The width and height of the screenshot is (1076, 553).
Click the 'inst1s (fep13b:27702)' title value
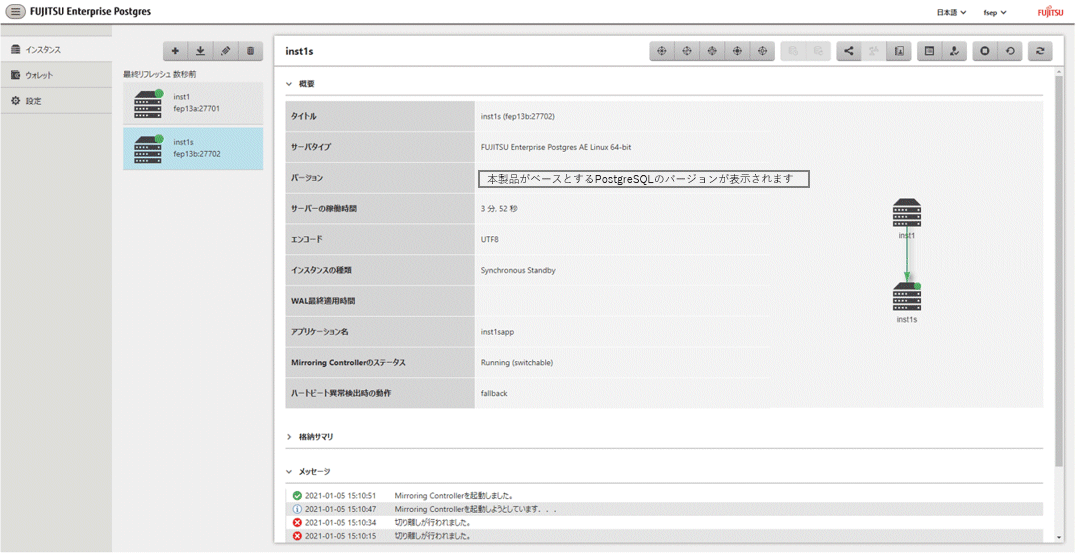click(517, 117)
